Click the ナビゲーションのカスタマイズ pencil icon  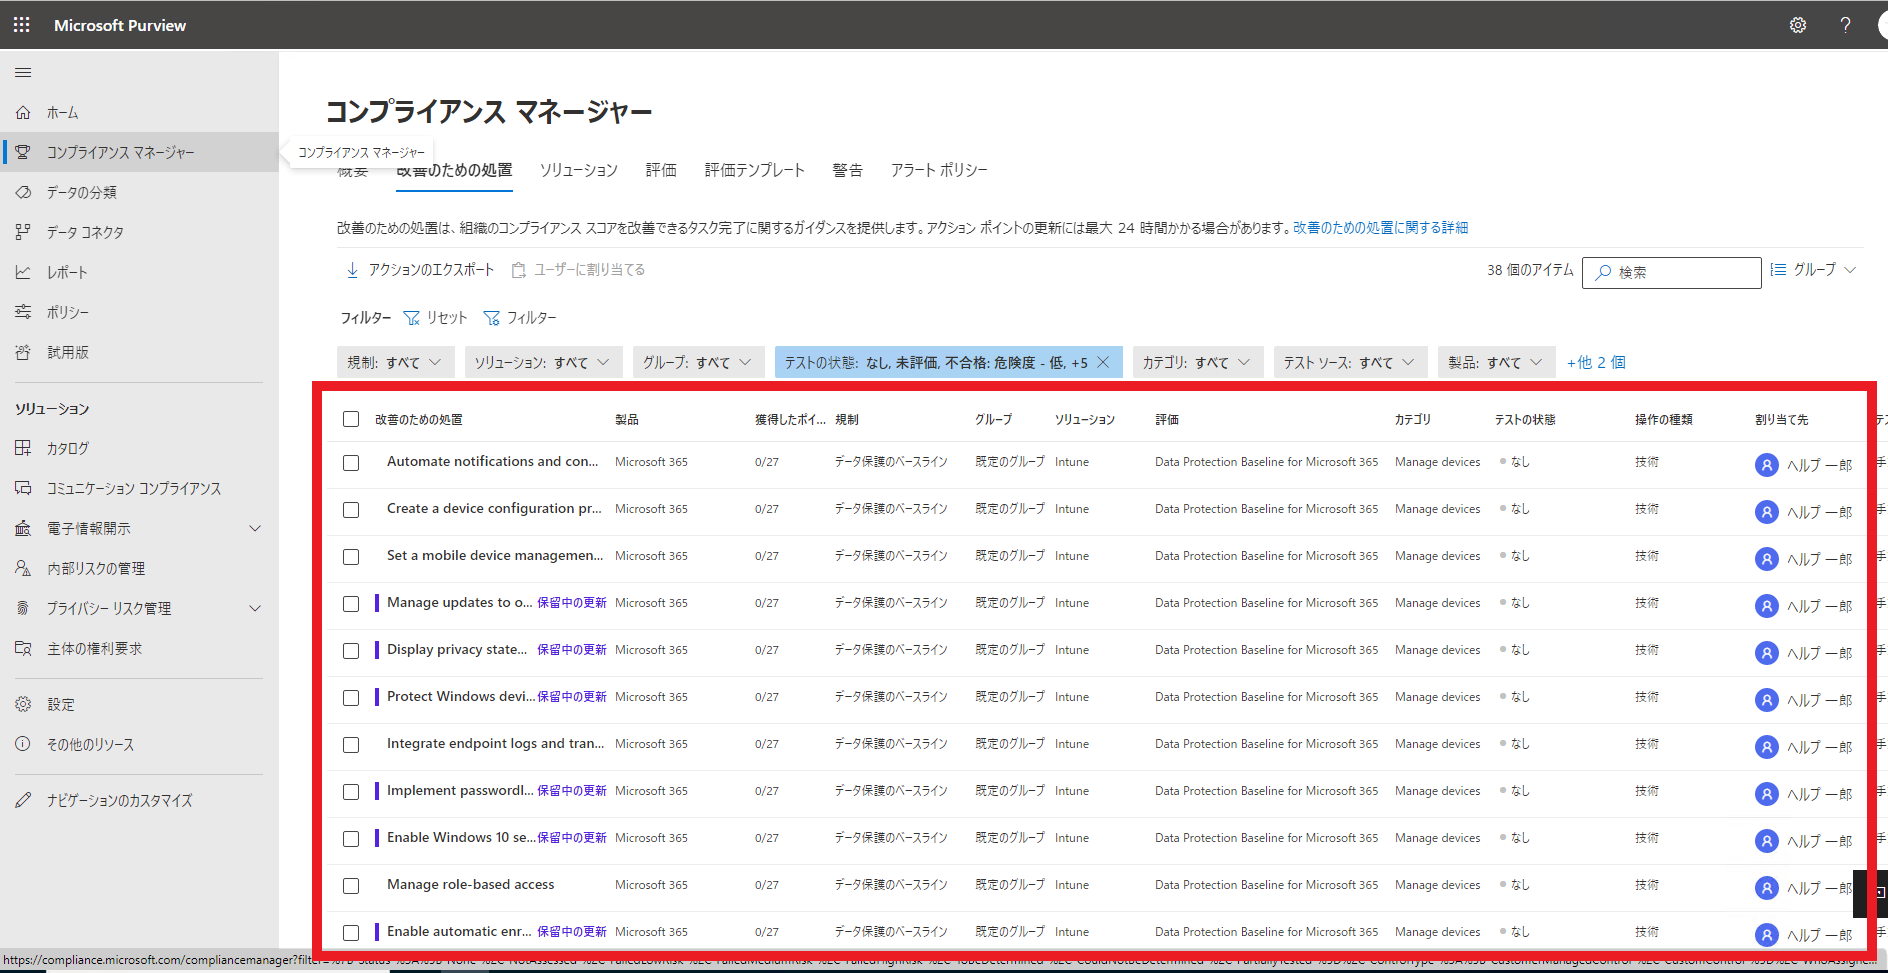click(x=23, y=800)
